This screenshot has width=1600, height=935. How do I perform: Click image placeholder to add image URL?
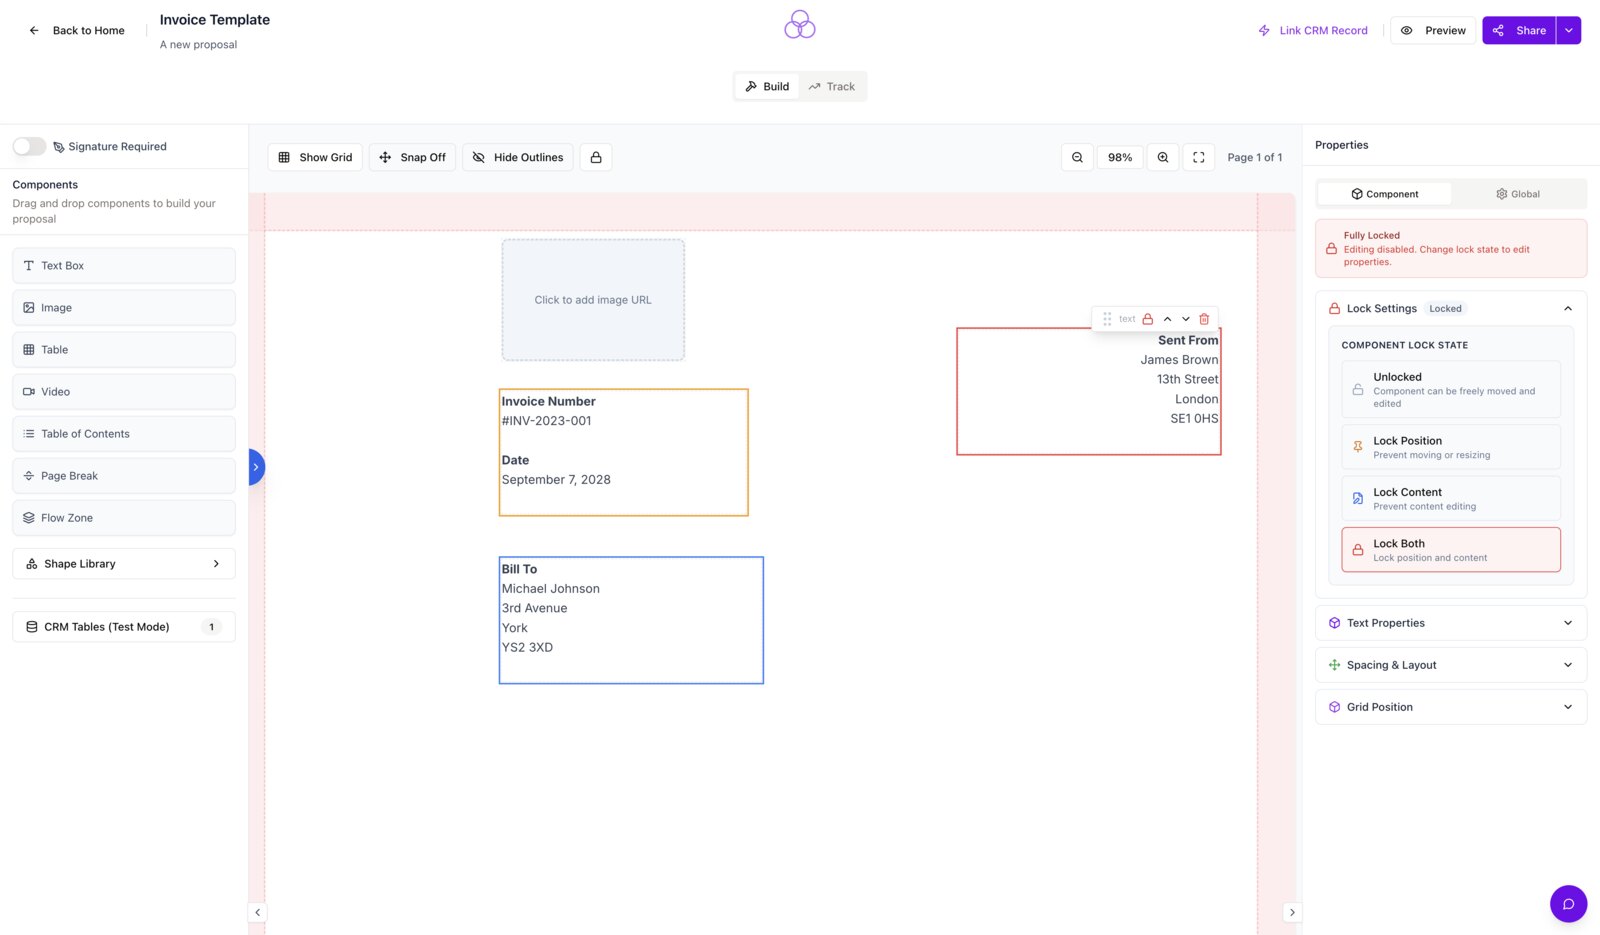click(593, 300)
